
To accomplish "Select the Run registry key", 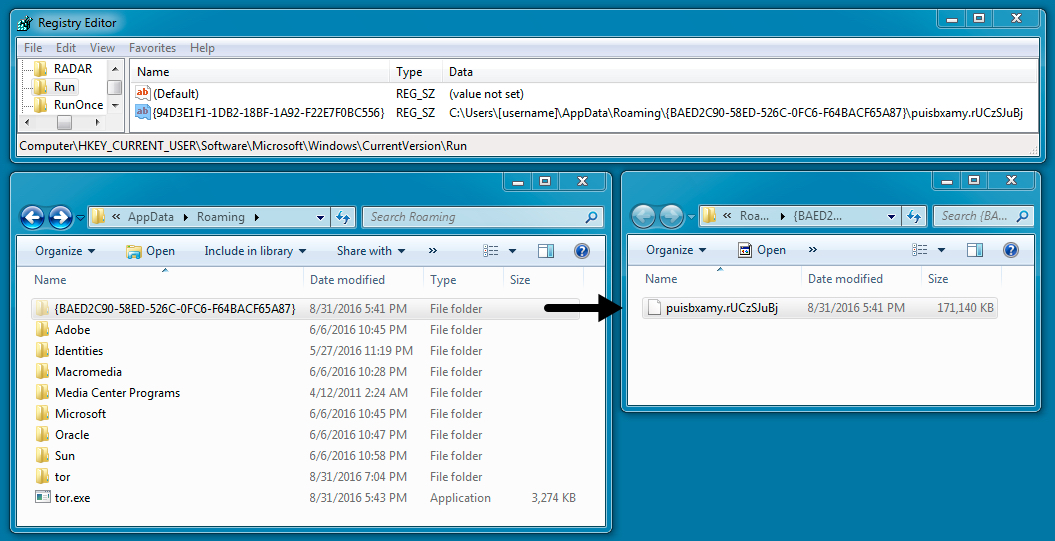I will (x=64, y=87).
